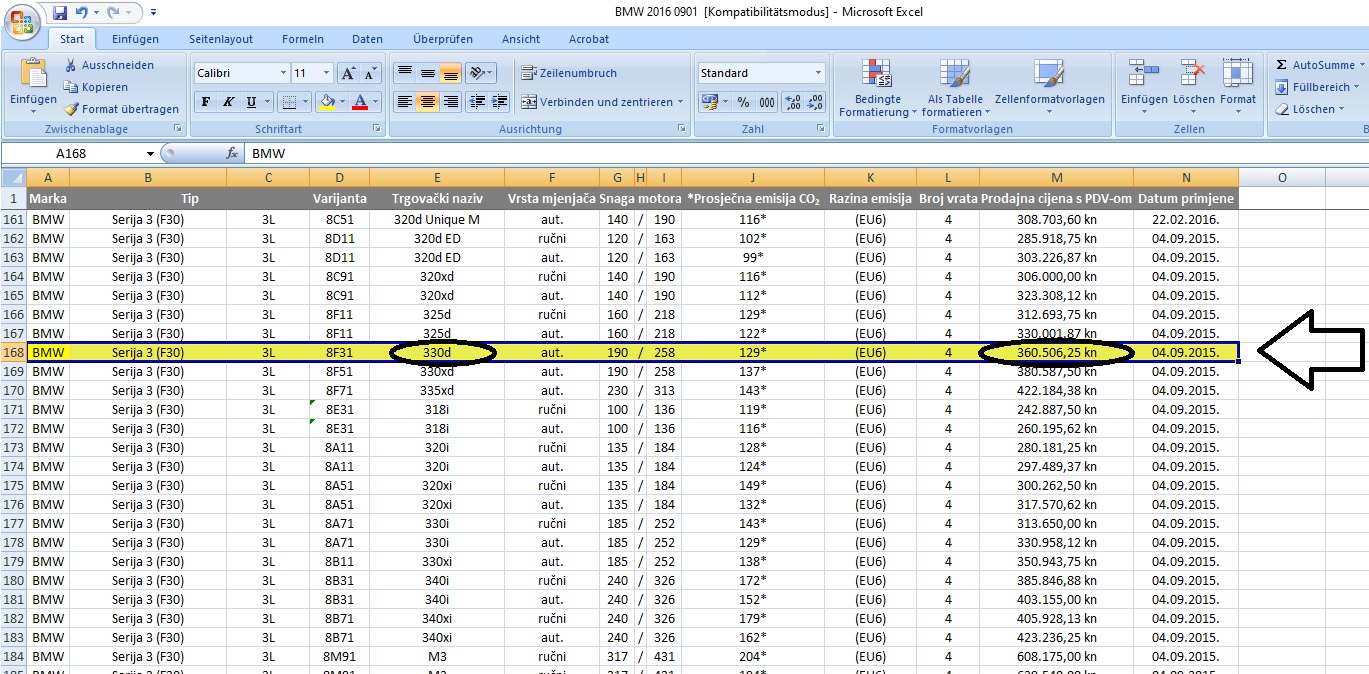Screen dimensions: 1369x674
Task: Click the AutoSumme button
Action: point(1315,65)
